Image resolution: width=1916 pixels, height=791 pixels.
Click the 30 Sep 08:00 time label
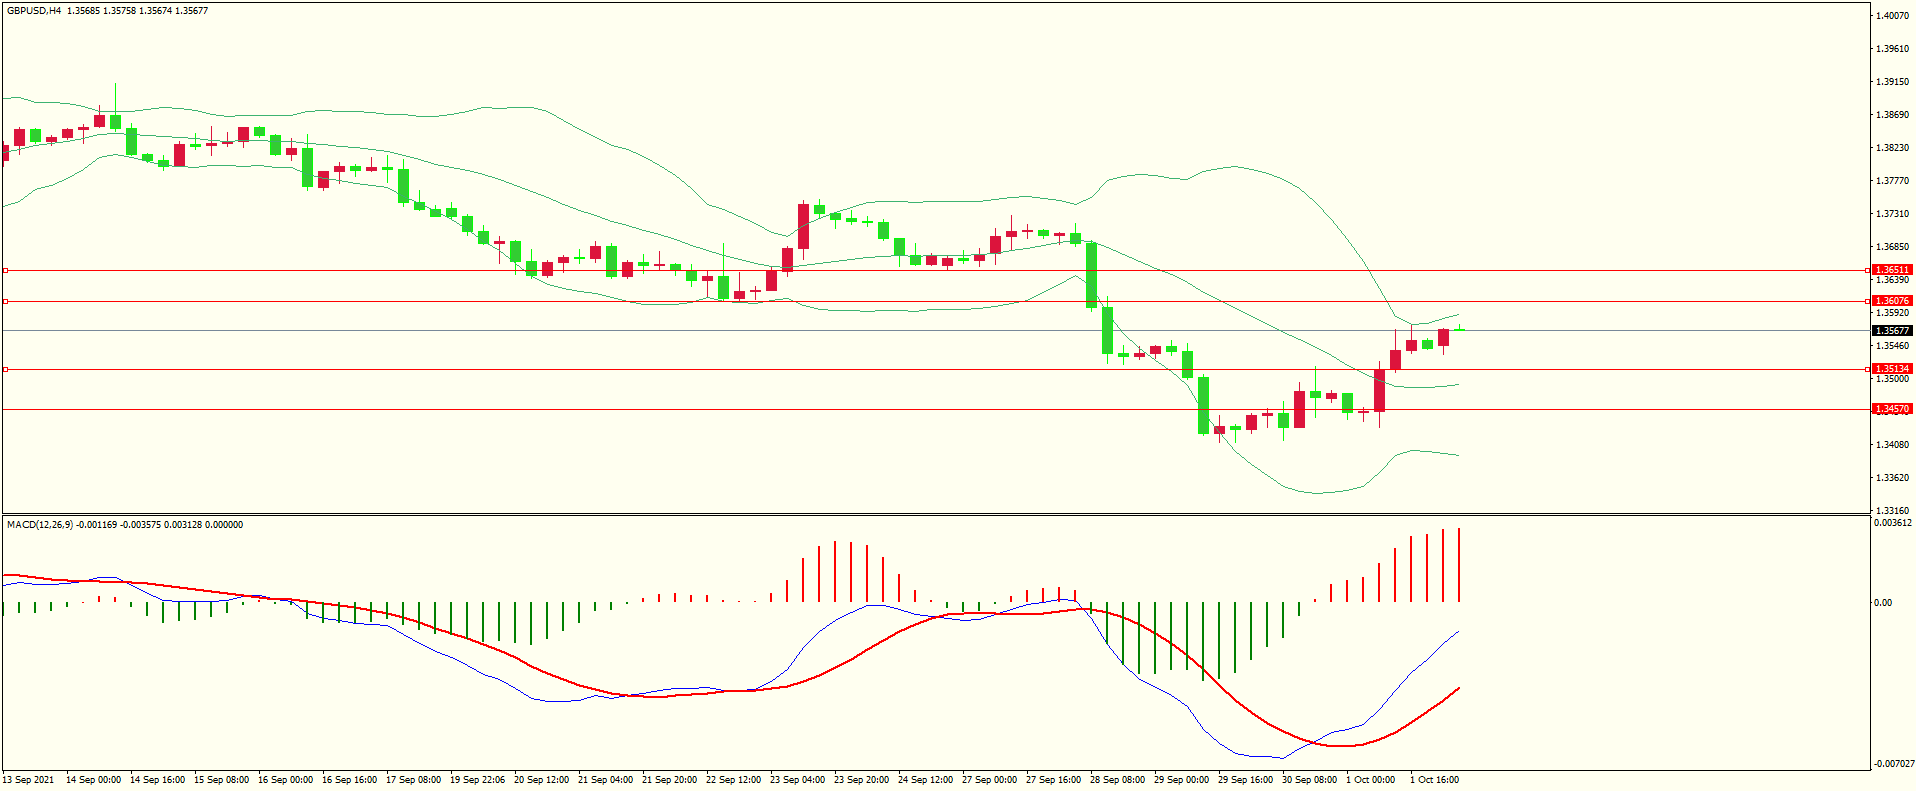tap(1309, 780)
